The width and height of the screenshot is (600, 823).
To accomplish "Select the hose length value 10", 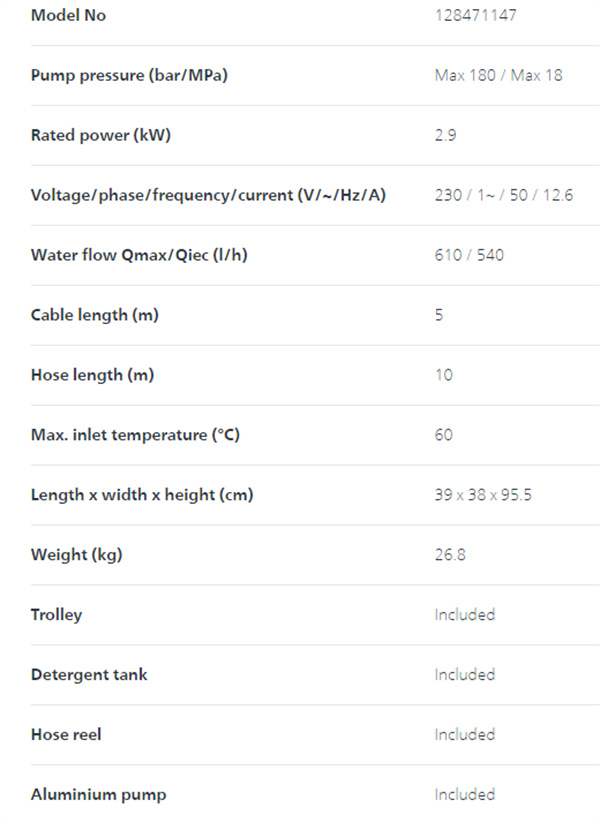I will click(x=444, y=375).
